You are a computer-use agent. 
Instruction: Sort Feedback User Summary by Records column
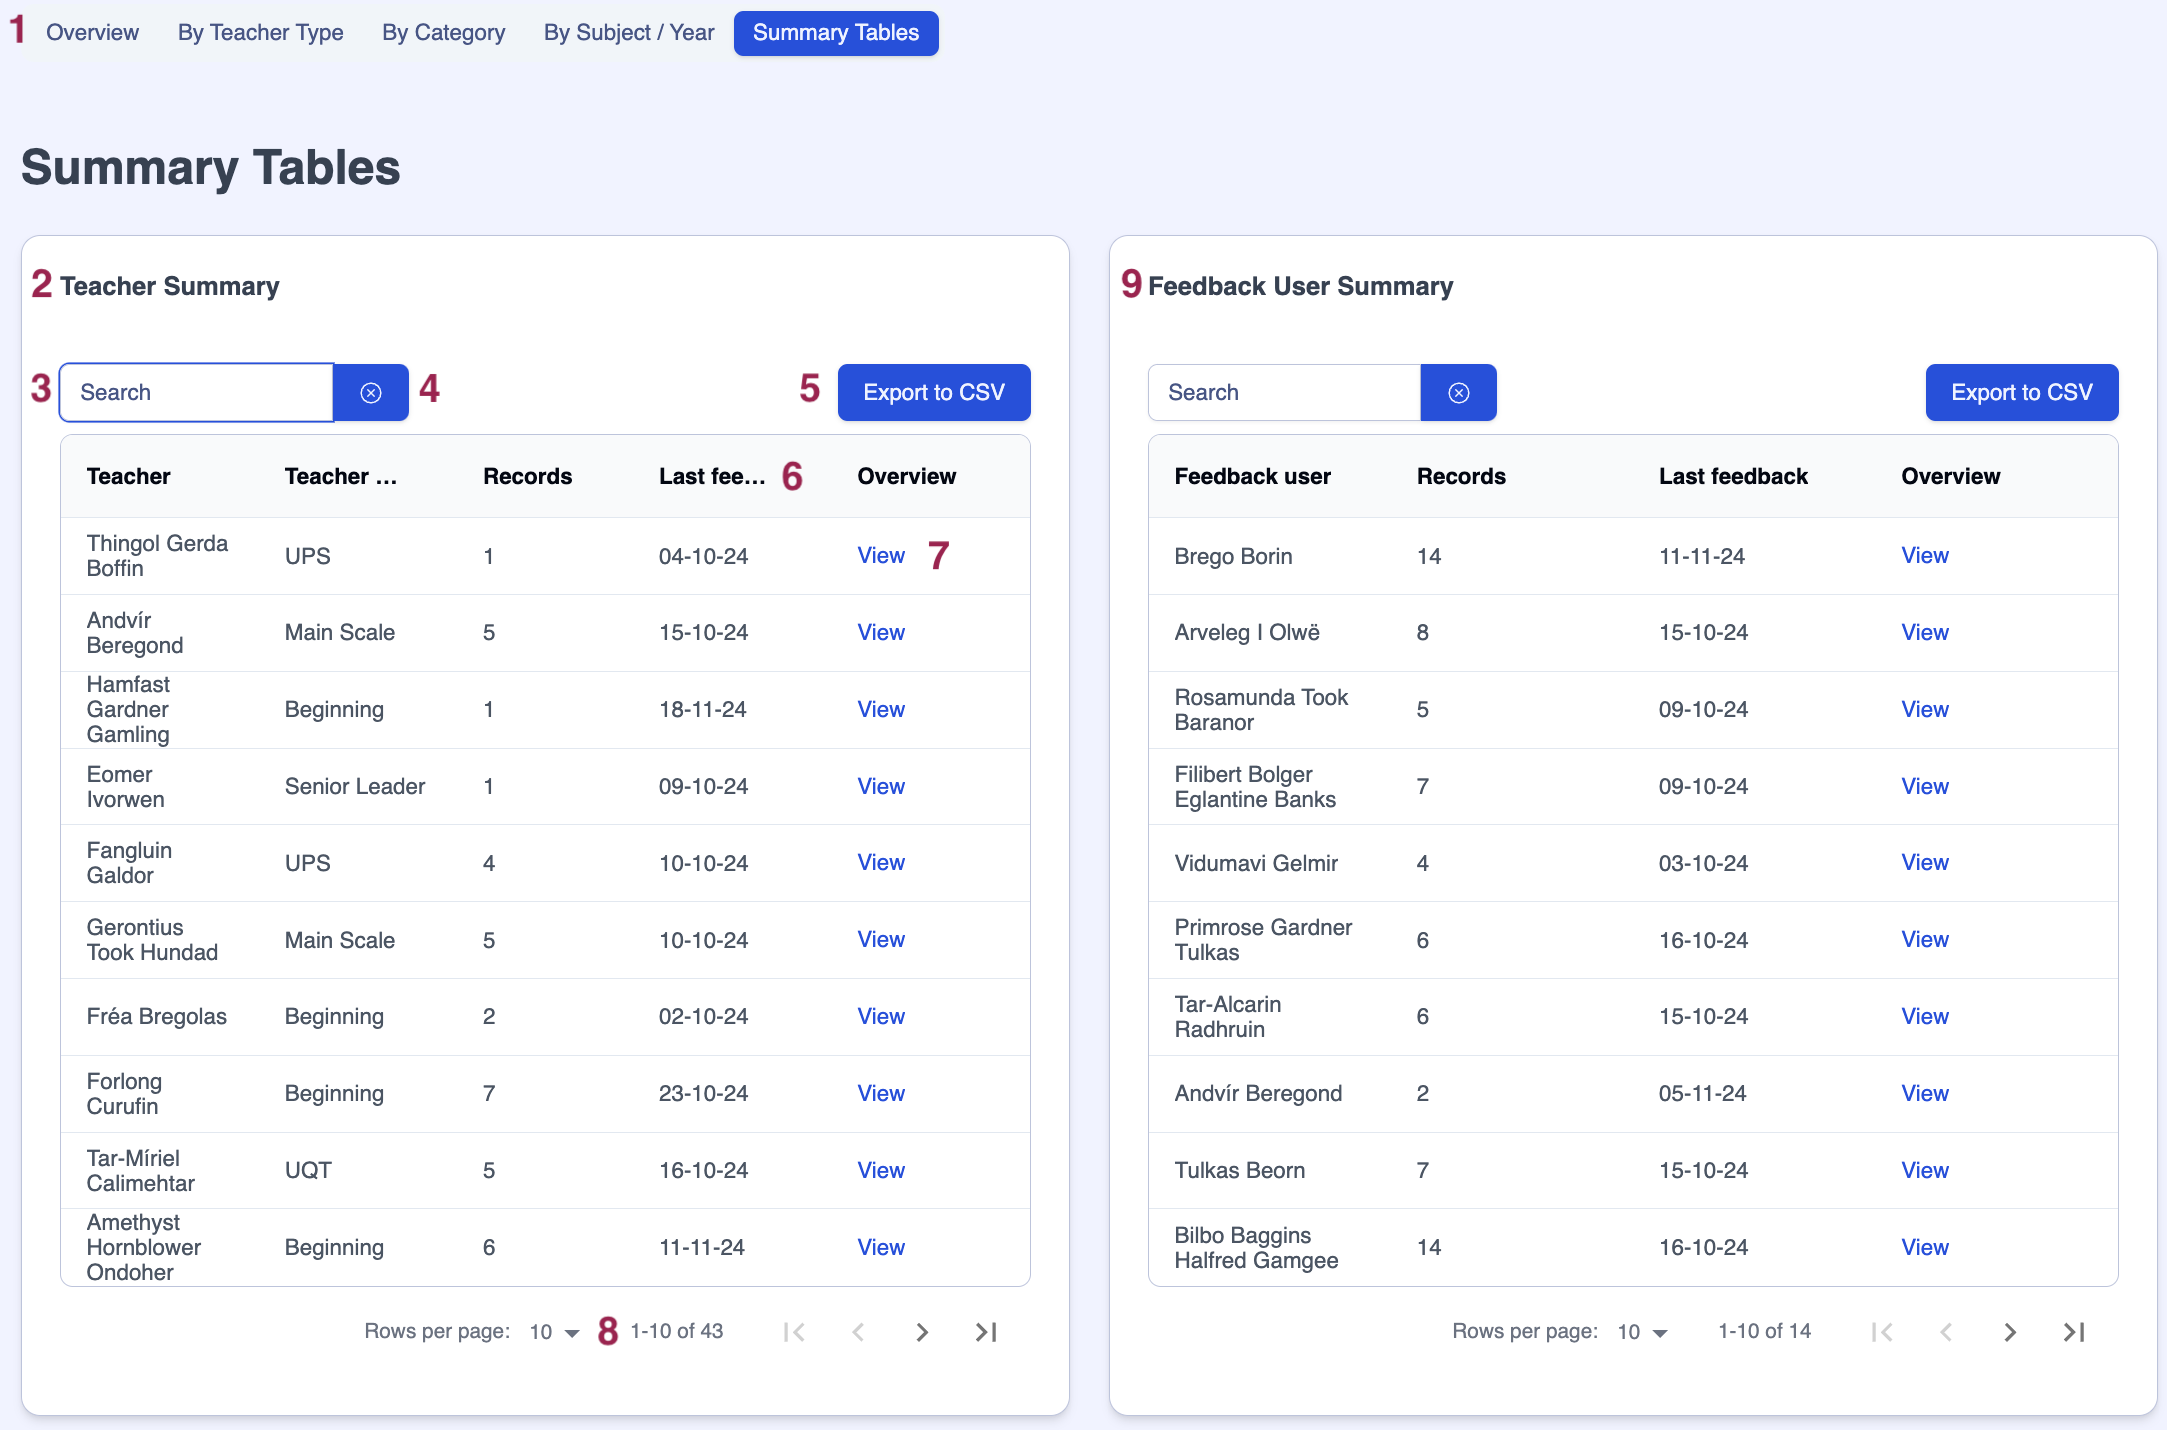(1461, 477)
